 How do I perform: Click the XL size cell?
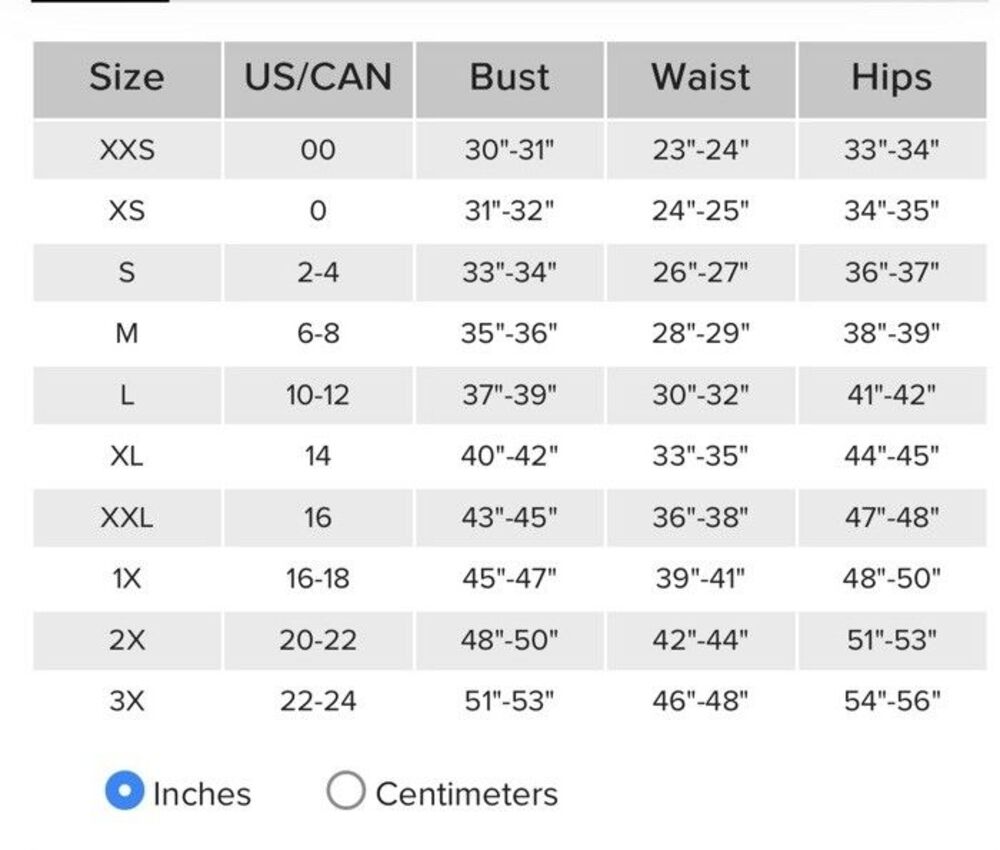point(127,456)
